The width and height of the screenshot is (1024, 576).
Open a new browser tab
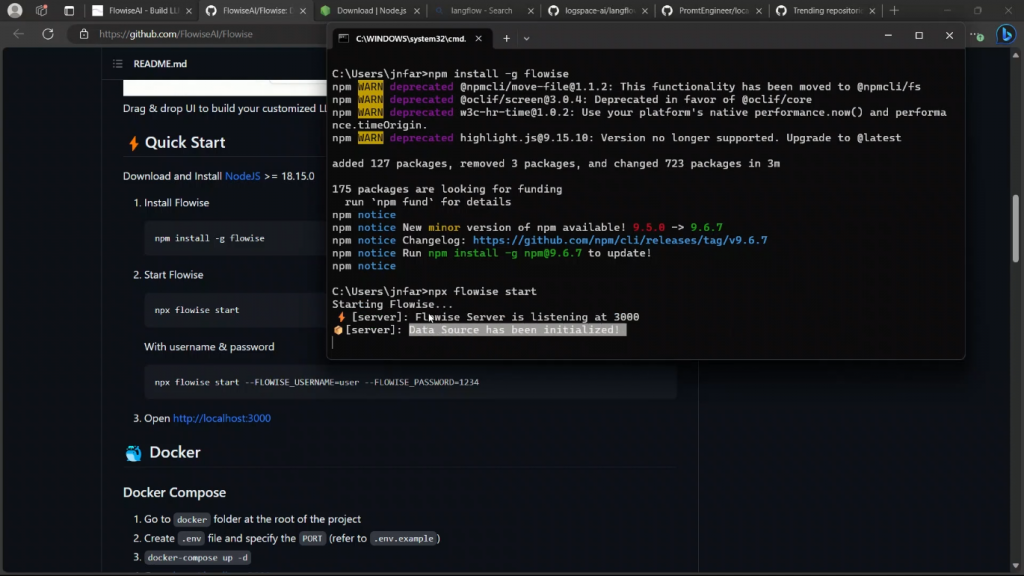click(x=894, y=11)
